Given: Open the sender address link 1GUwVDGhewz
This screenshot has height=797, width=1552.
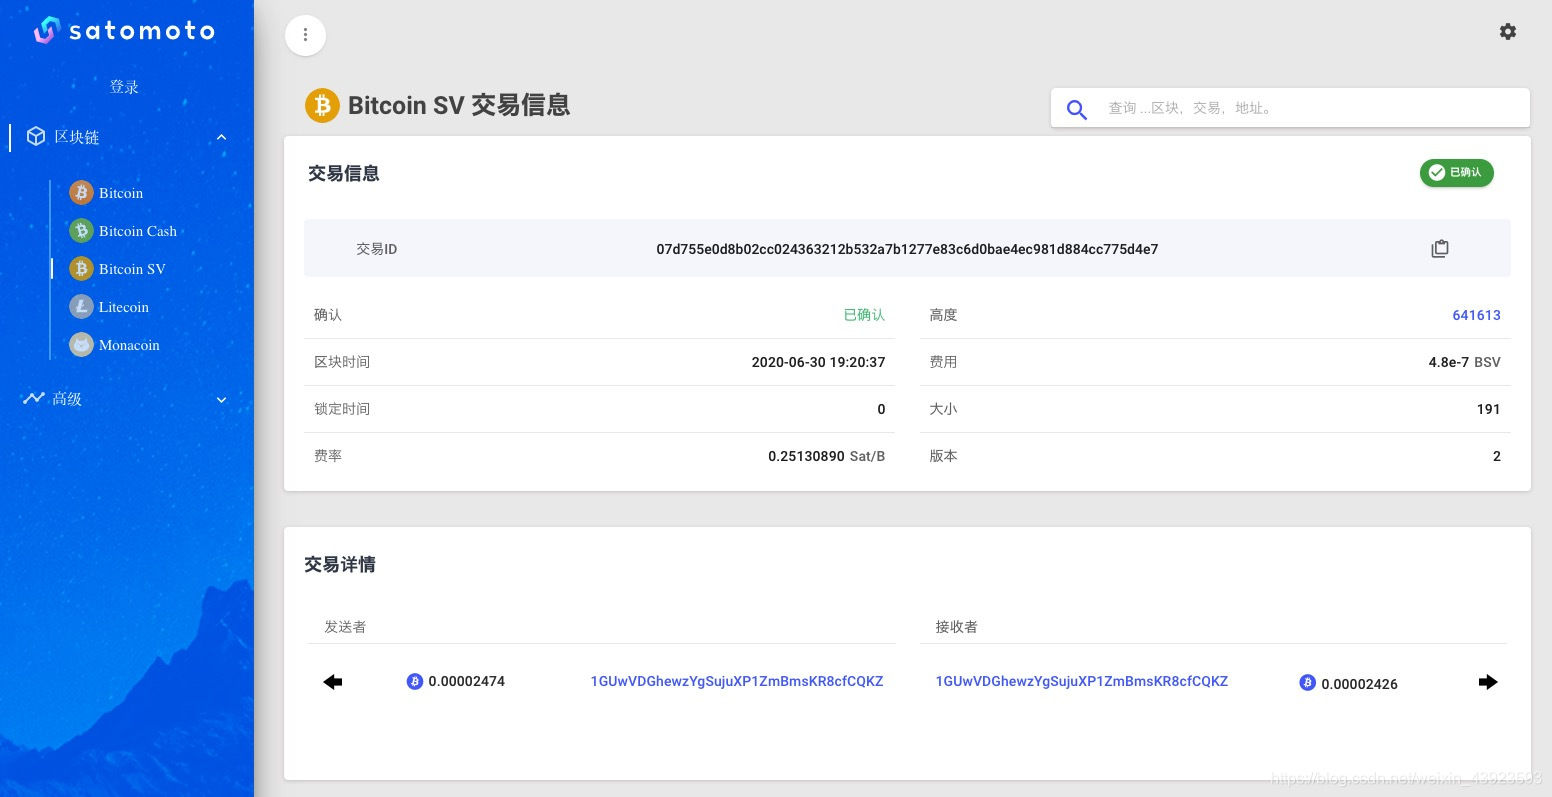Looking at the screenshot, I should (x=737, y=681).
